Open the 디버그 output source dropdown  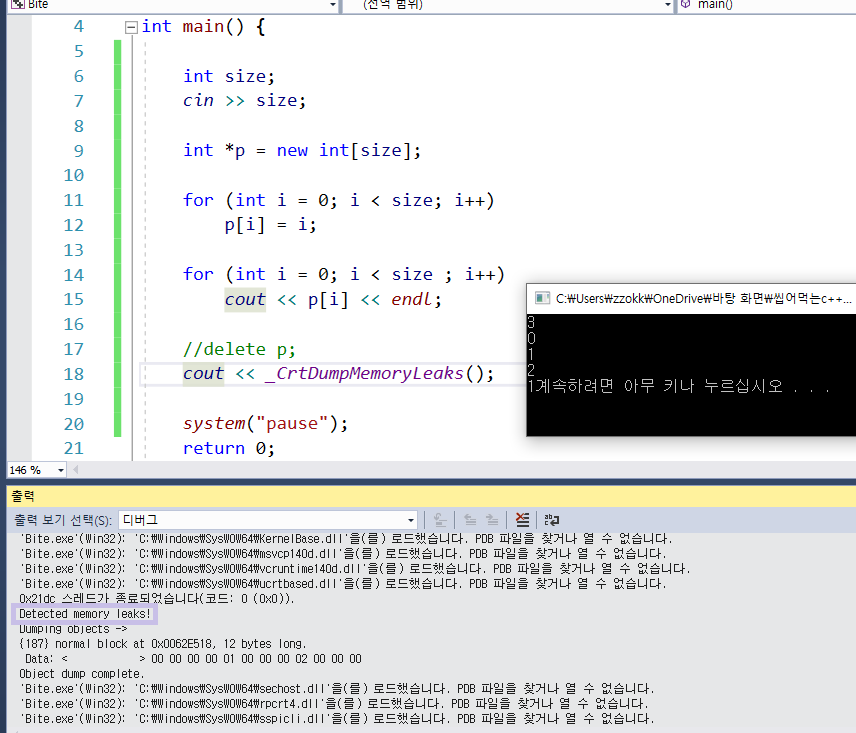410,520
